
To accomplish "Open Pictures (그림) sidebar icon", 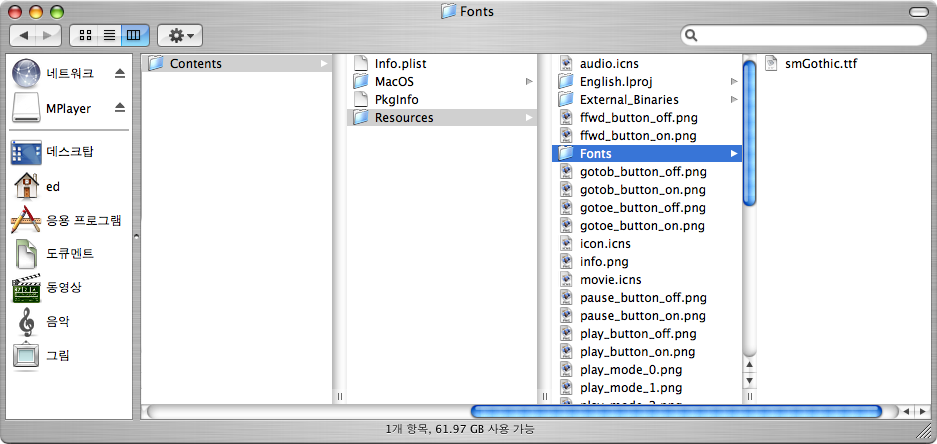I will click(x=26, y=356).
